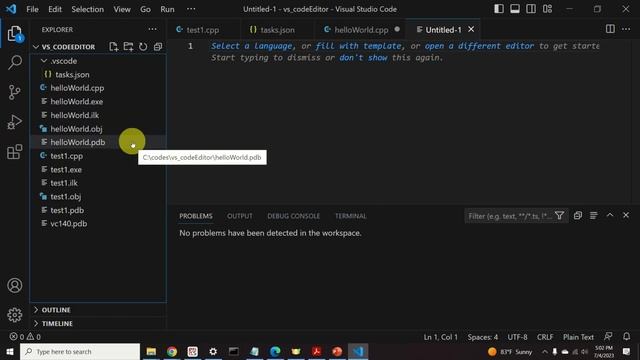
Task: Click 'UTF-8' encoding in status bar
Action: [517, 337]
